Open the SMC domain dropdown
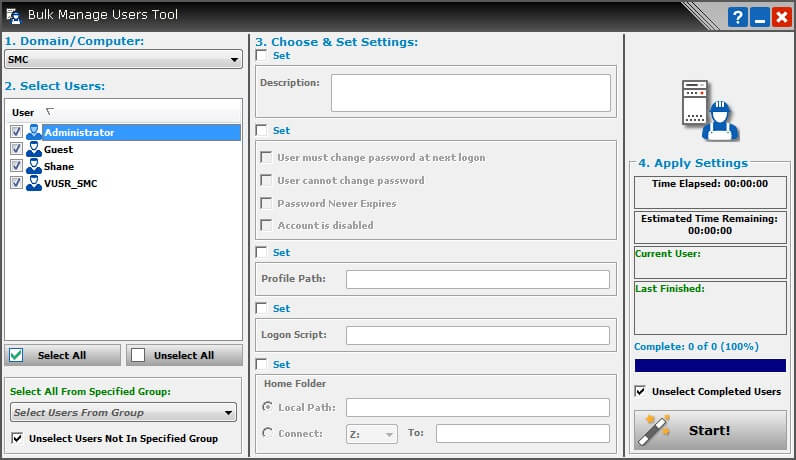Screen dimensions: 796x460 [124, 60]
